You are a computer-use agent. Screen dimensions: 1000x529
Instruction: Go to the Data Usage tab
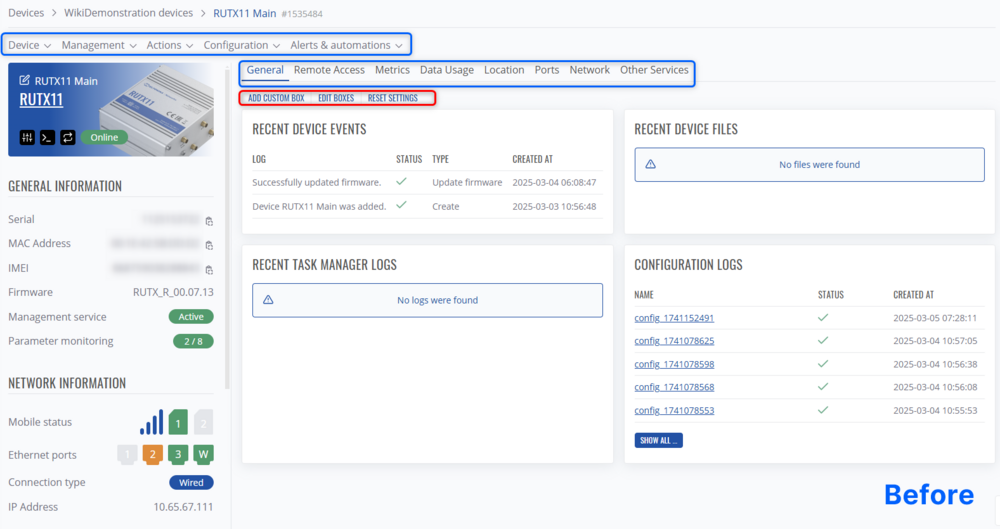point(446,70)
